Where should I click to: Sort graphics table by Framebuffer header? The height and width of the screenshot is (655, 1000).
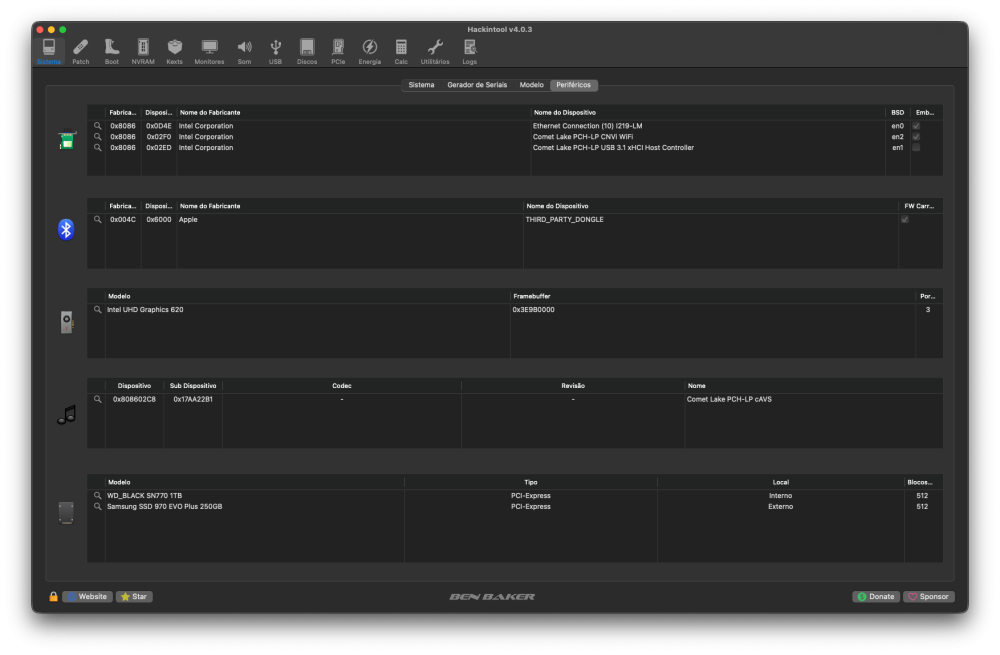712,296
